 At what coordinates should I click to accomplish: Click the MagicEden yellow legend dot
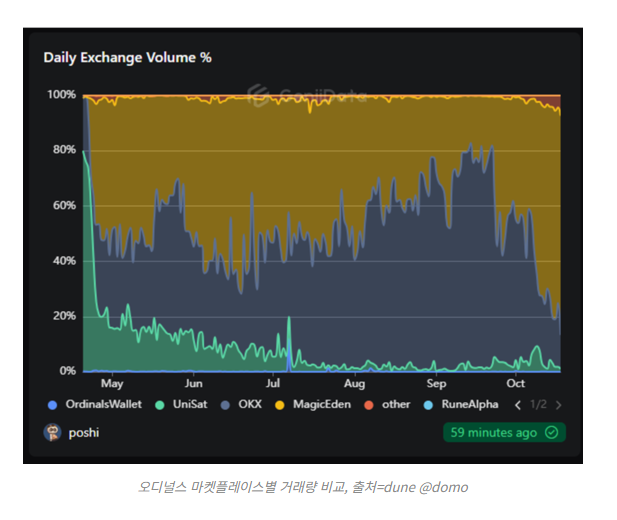click(279, 405)
